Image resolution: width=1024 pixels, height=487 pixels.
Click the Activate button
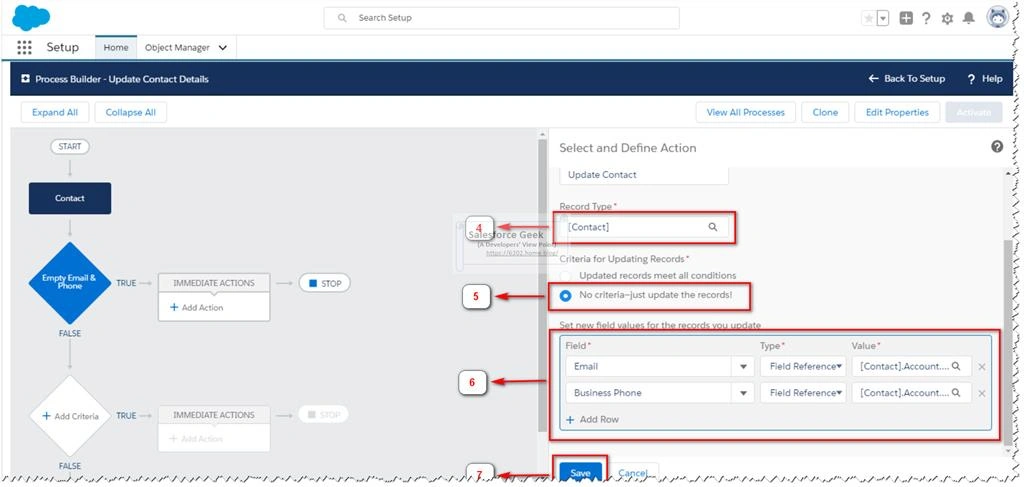(x=974, y=112)
